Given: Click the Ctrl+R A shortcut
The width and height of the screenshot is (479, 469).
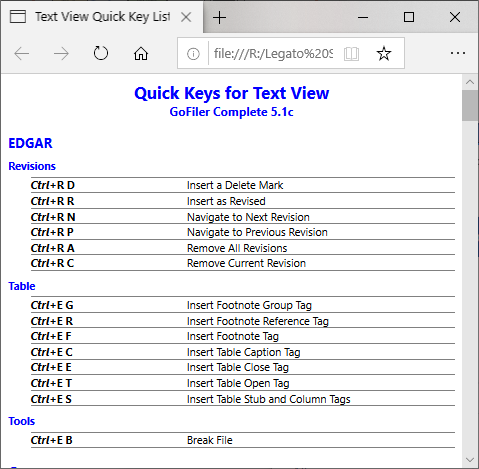Looking at the screenshot, I should [x=53, y=248].
